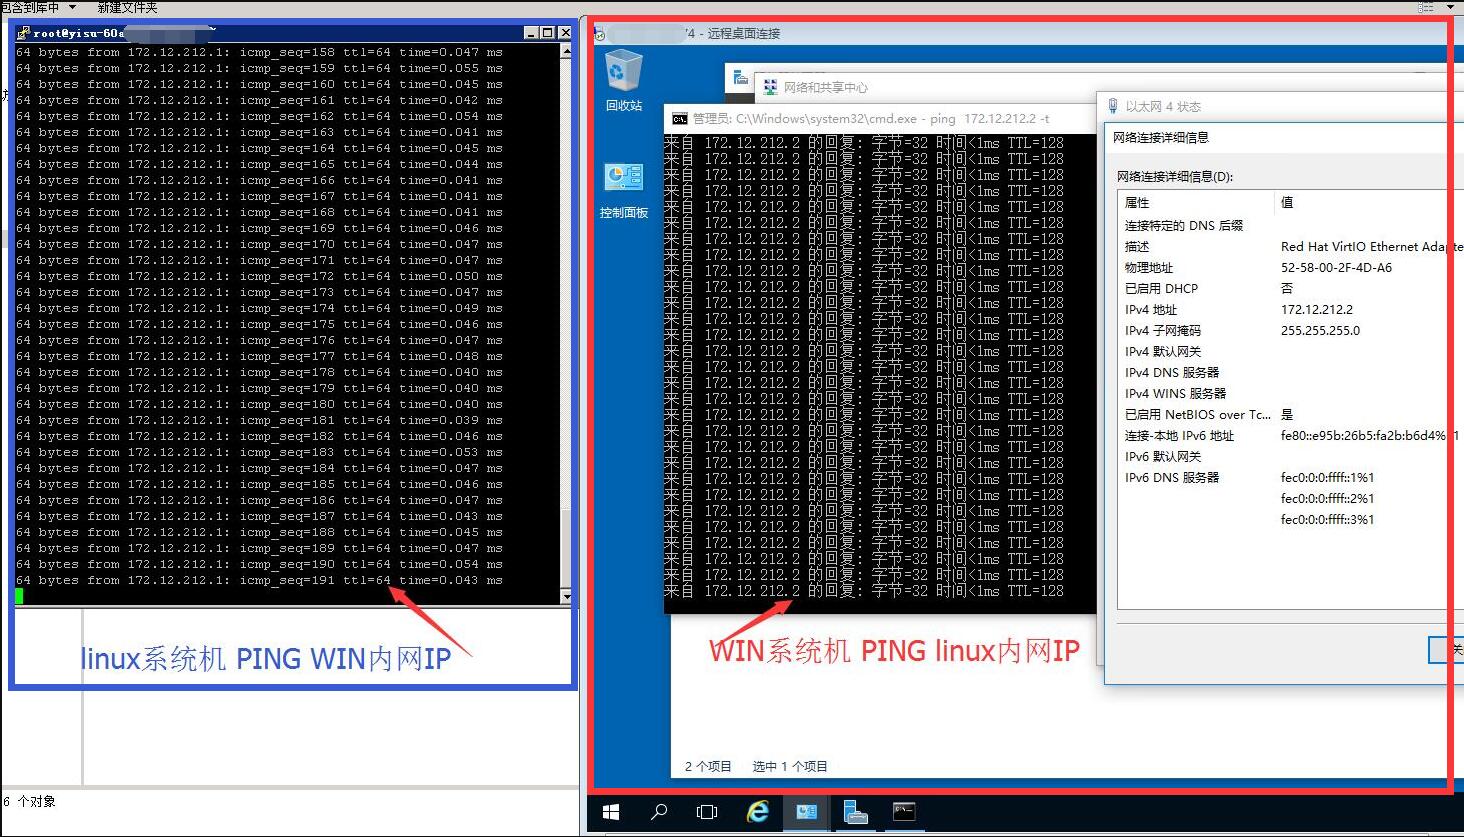Click the icmp_seq=191 line in PuTTY
Image resolution: width=1464 pixels, height=837 pixels.
(x=259, y=580)
